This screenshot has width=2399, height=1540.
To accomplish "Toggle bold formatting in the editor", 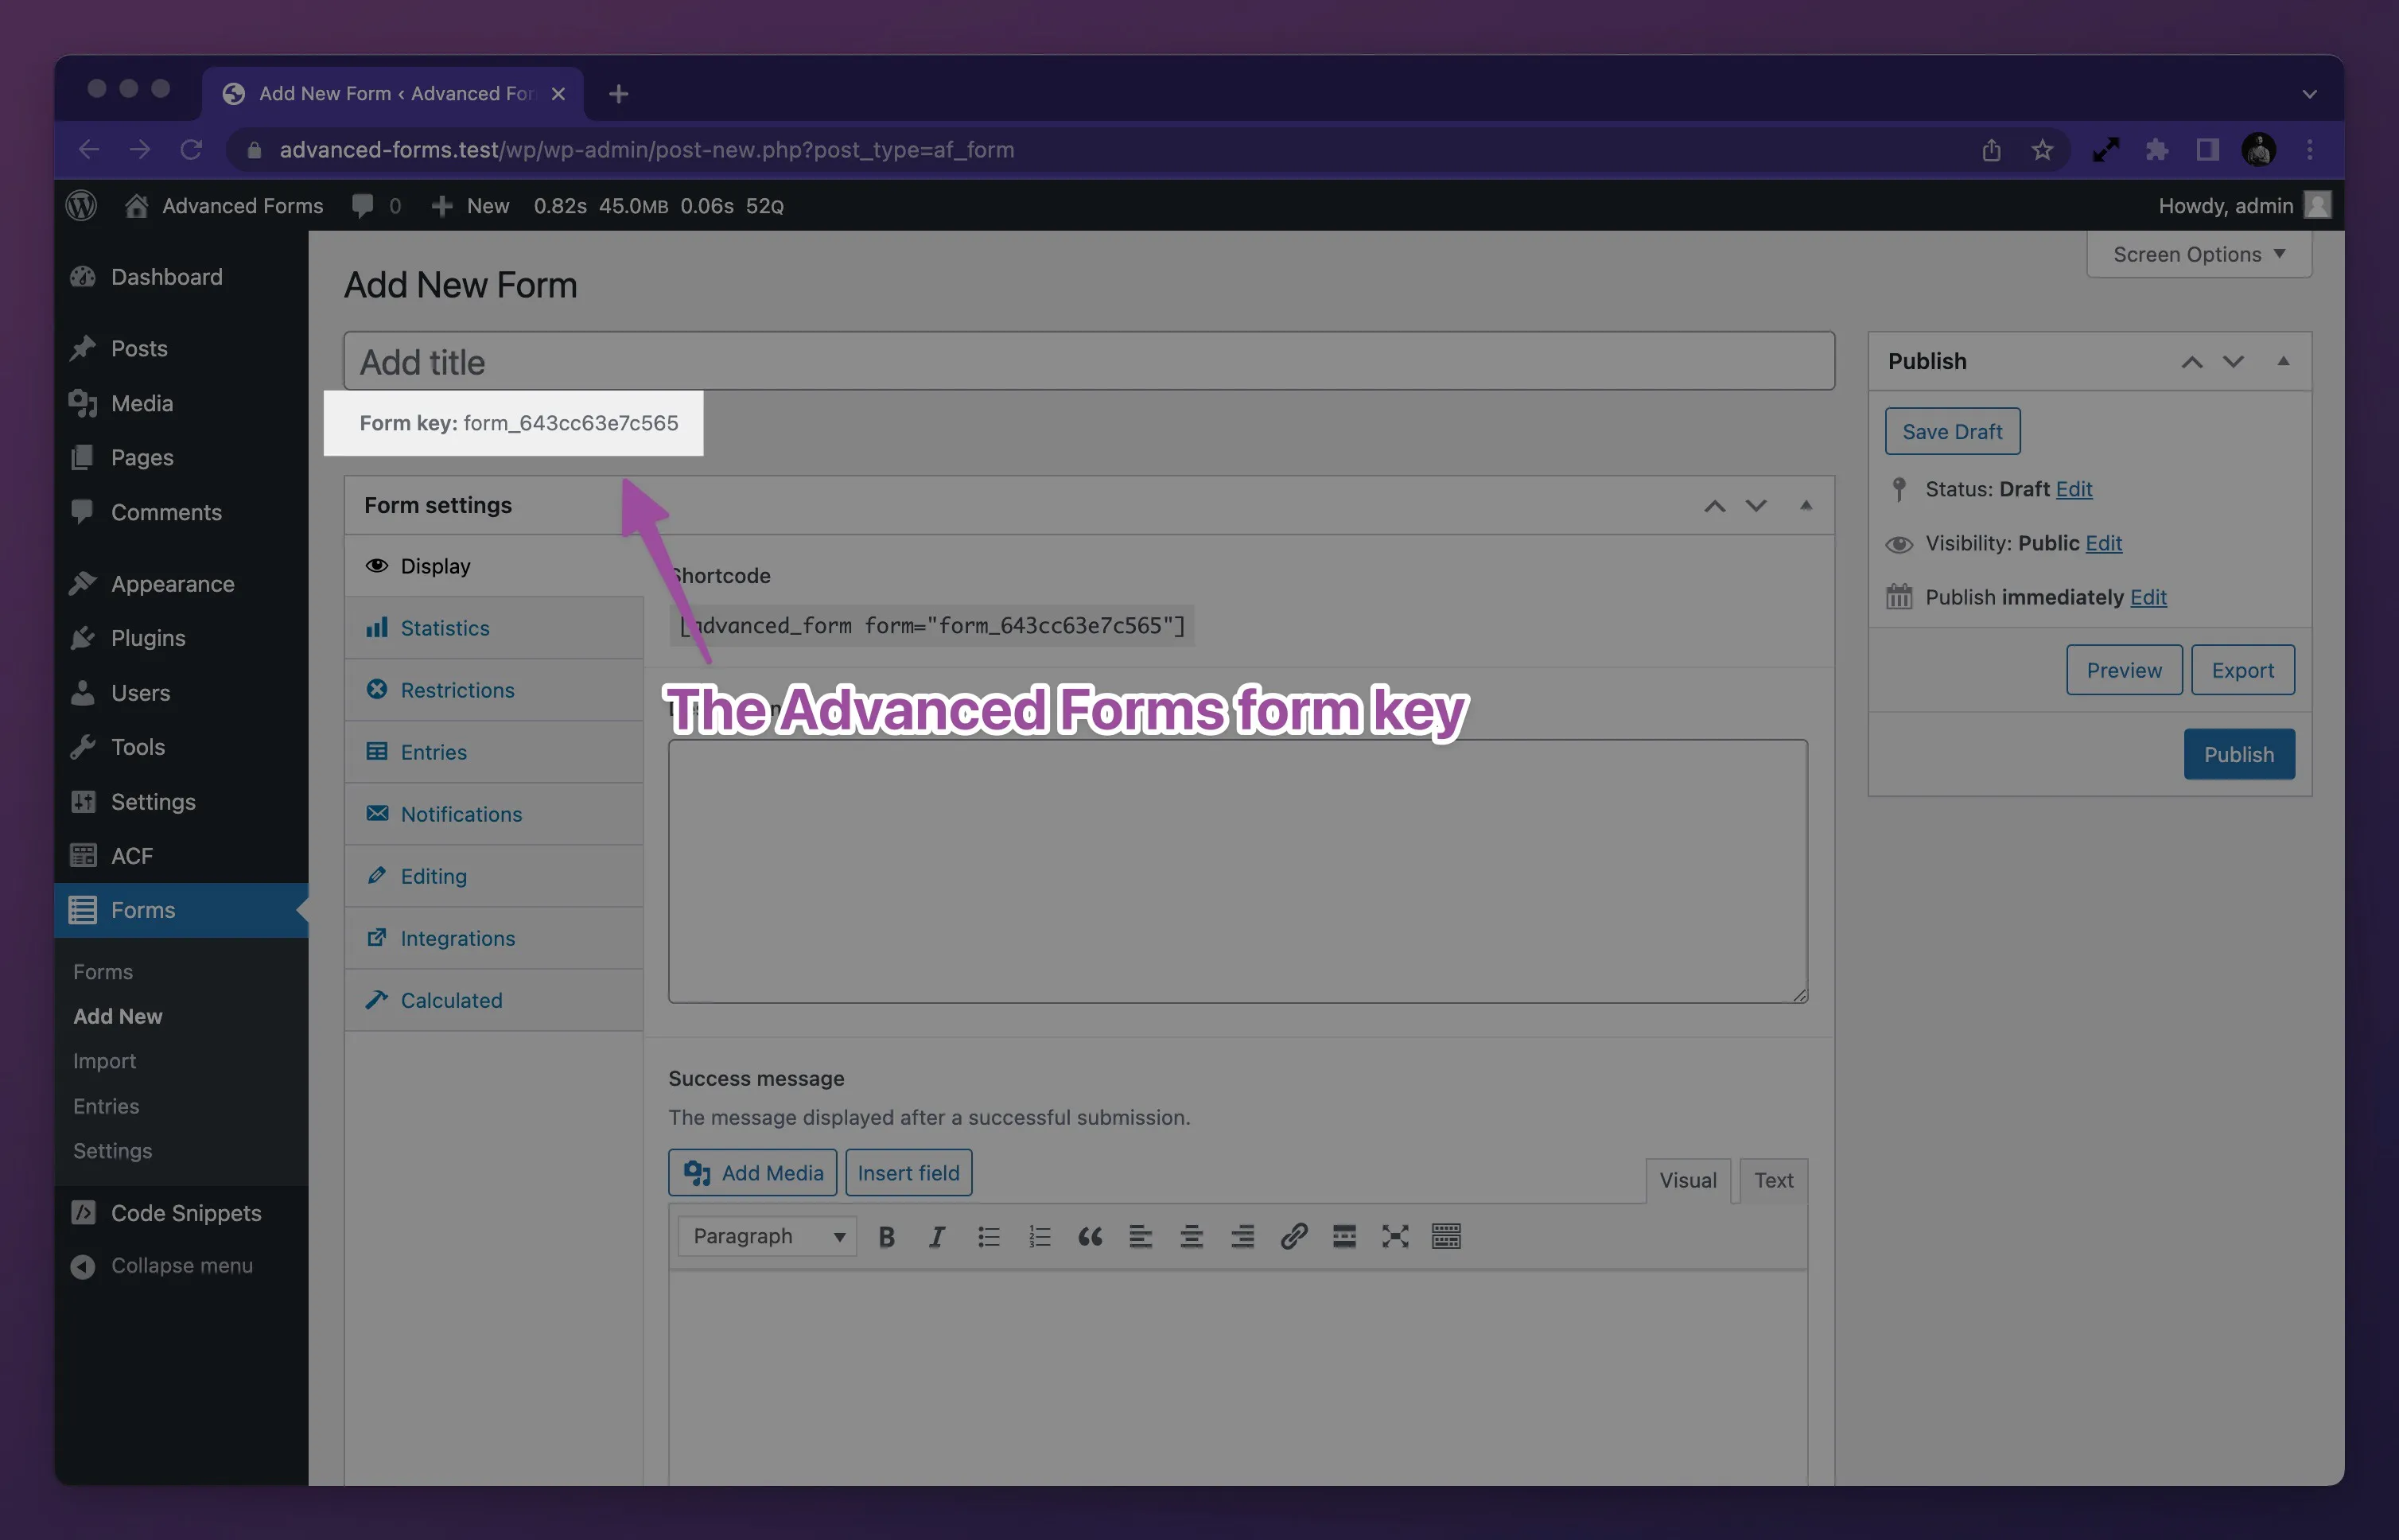I will 886,1237.
